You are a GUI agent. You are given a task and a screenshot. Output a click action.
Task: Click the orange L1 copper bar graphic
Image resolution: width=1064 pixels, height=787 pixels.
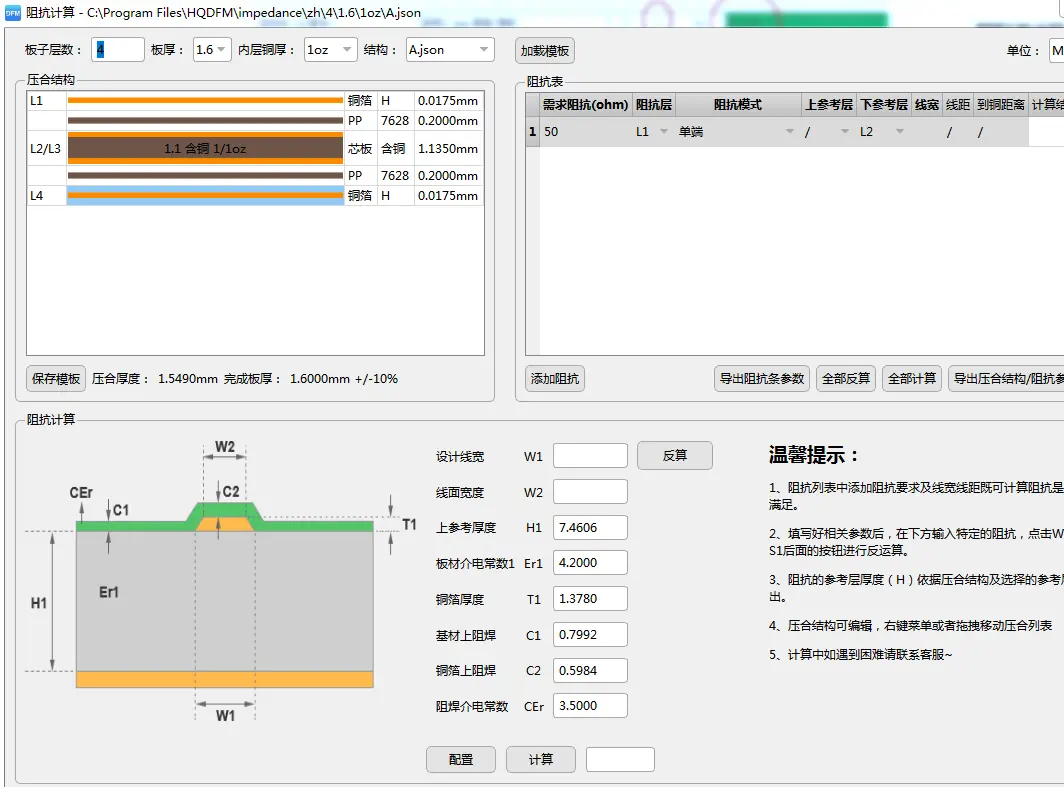205,100
